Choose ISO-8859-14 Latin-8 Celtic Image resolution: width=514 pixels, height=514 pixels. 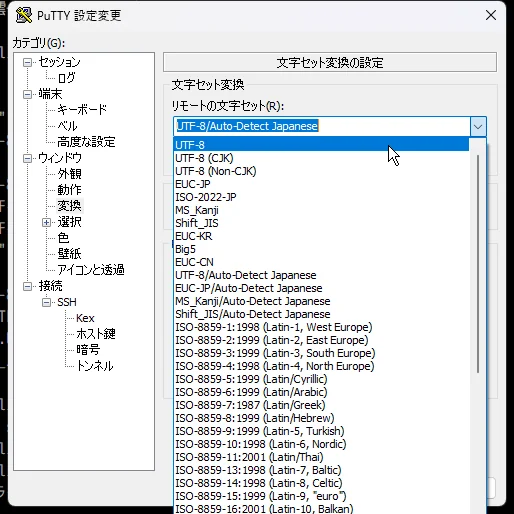pyautogui.click(x=321, y=483)
